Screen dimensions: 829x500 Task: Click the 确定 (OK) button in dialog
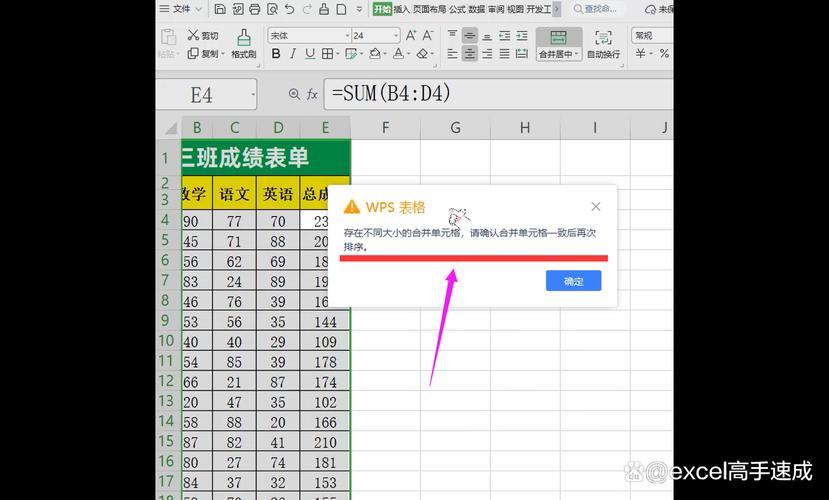click(x=574, y=281)
